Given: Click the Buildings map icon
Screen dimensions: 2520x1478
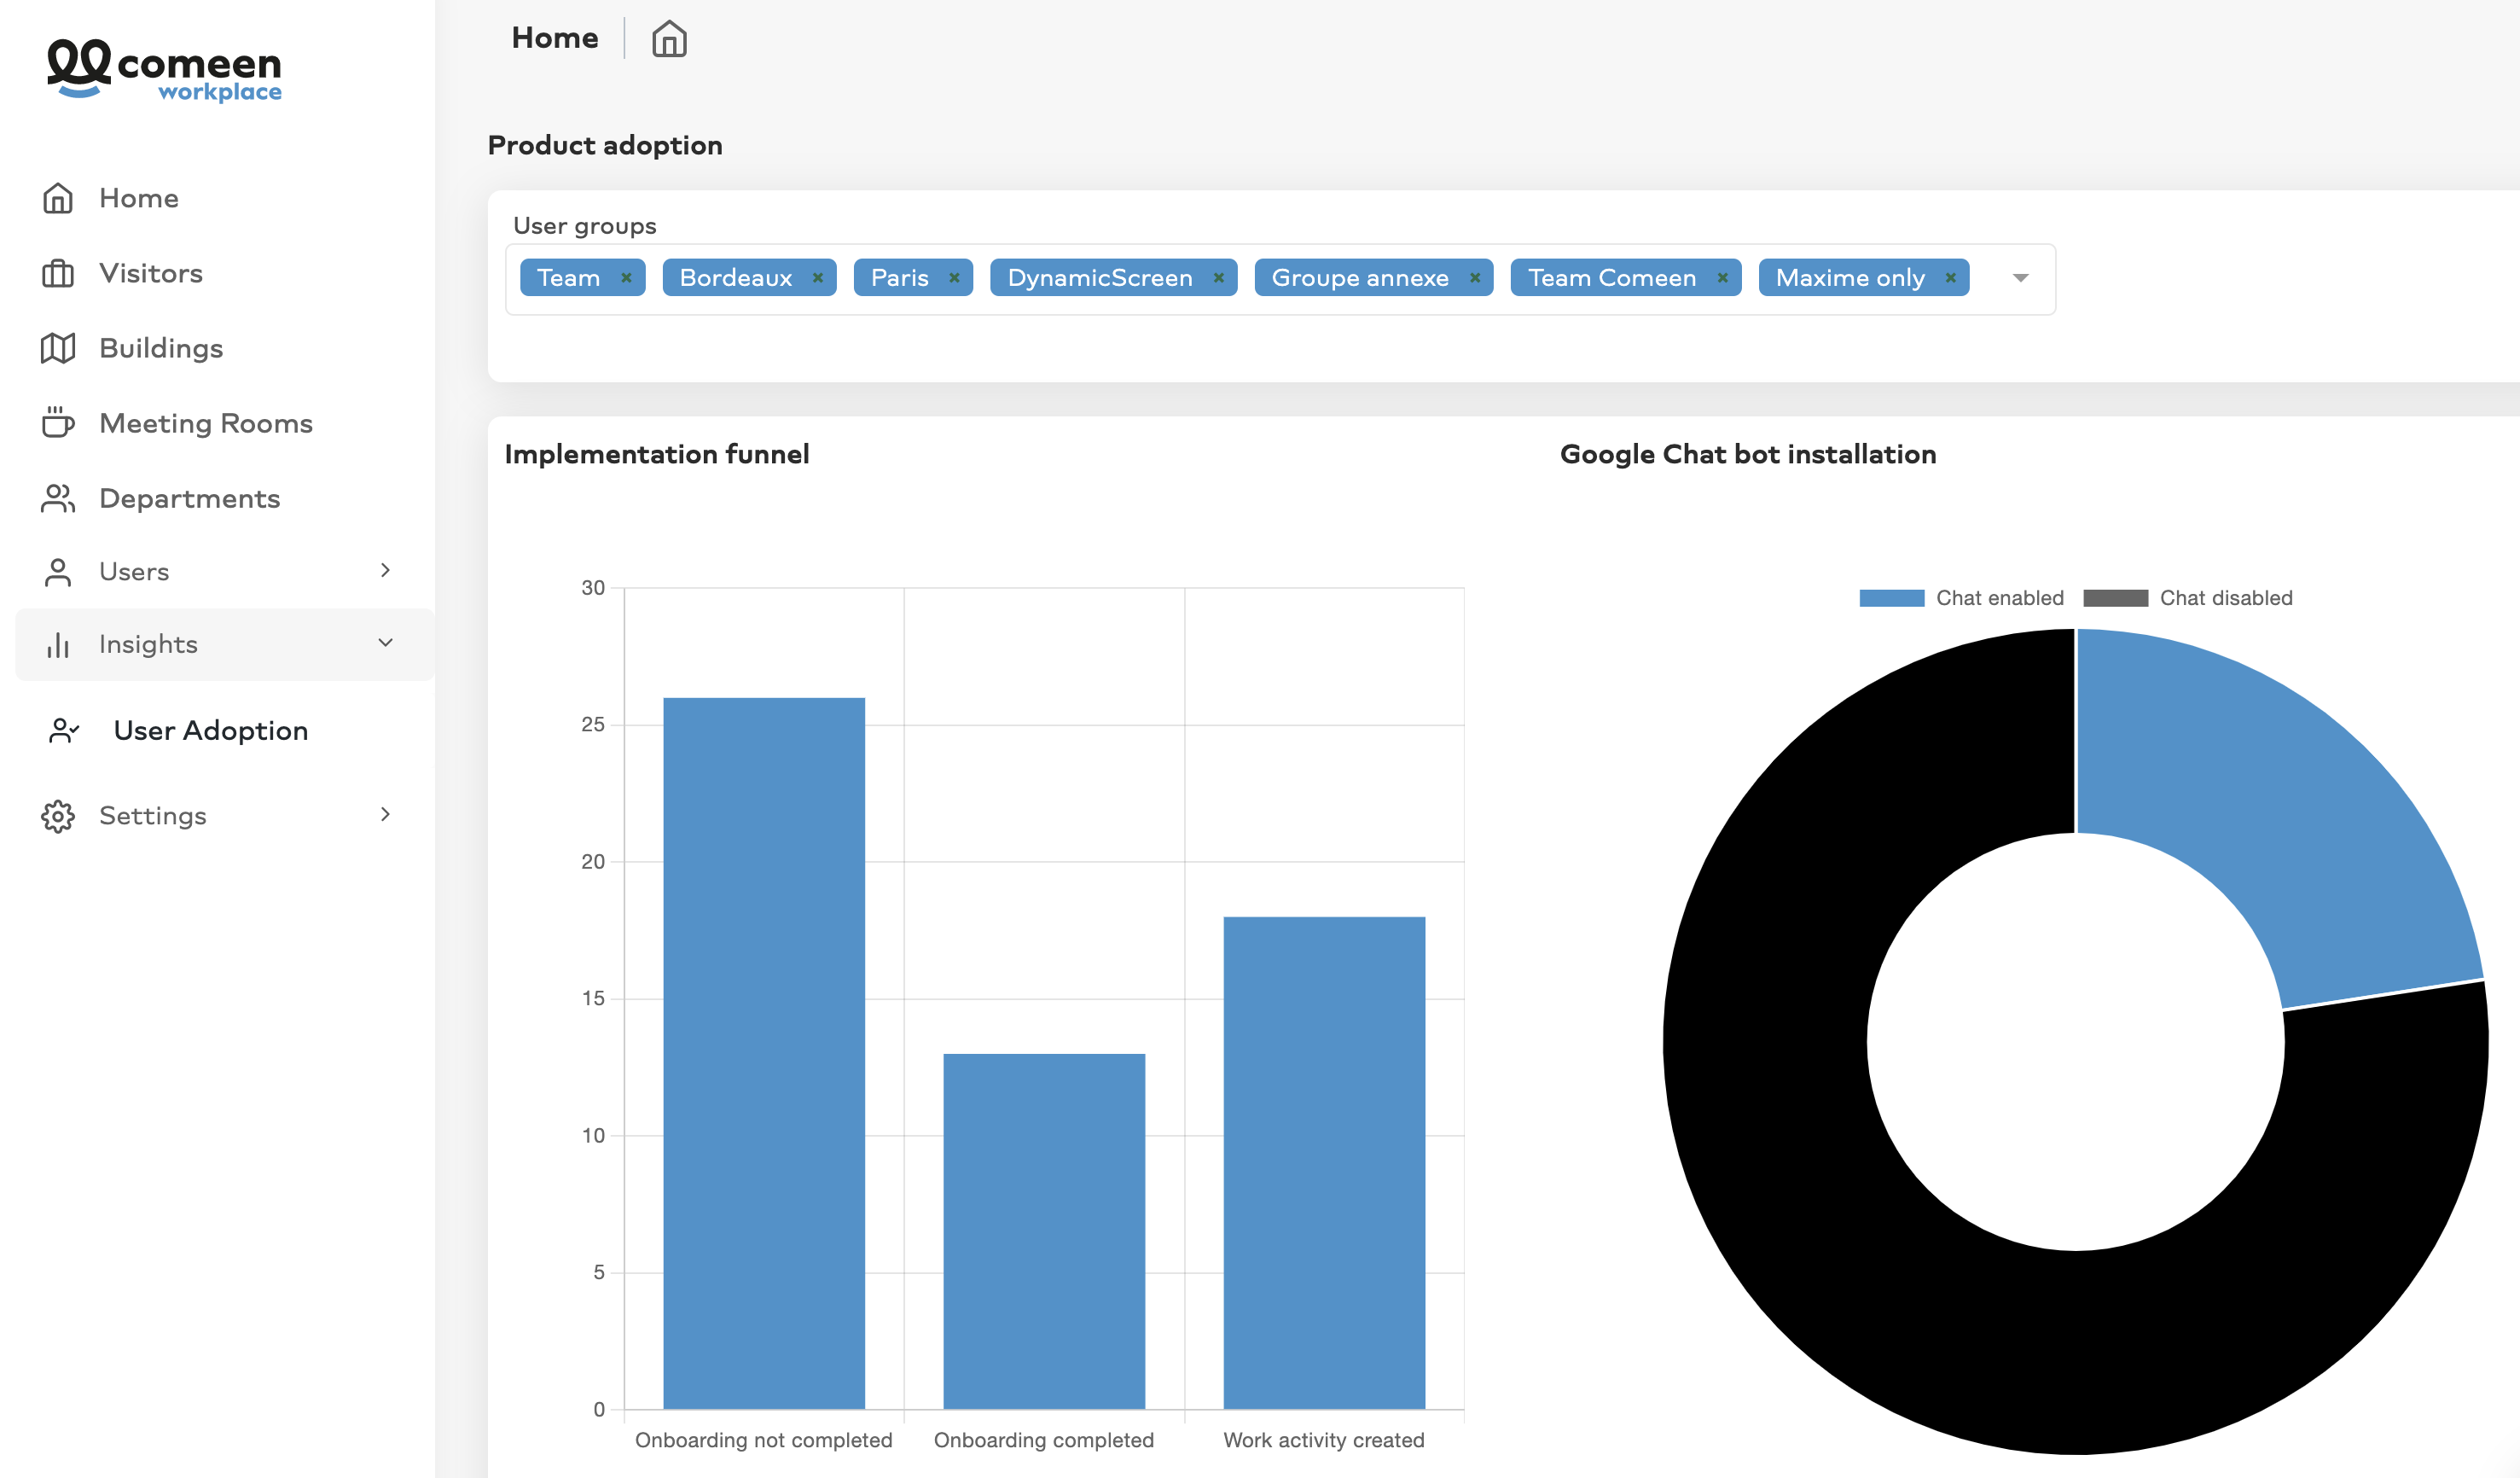Looking at the screenshot, I should 58,348.
